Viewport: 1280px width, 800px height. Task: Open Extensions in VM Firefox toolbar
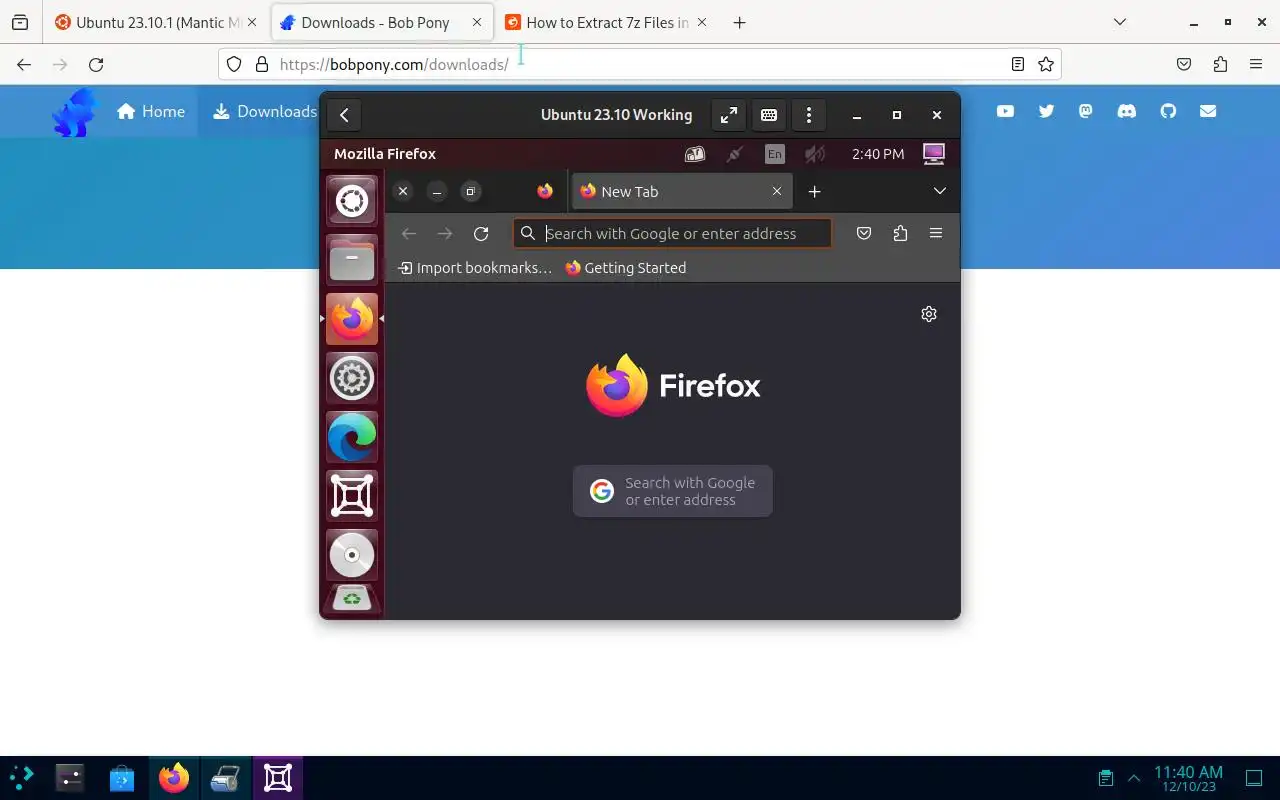(x=900, y=233)
